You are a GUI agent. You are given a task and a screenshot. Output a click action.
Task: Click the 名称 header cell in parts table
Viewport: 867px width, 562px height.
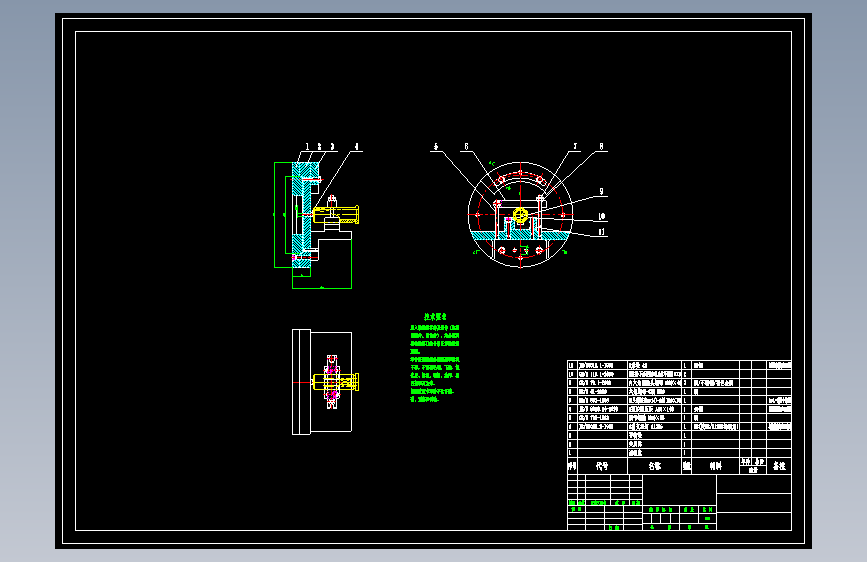coord(655,466)
